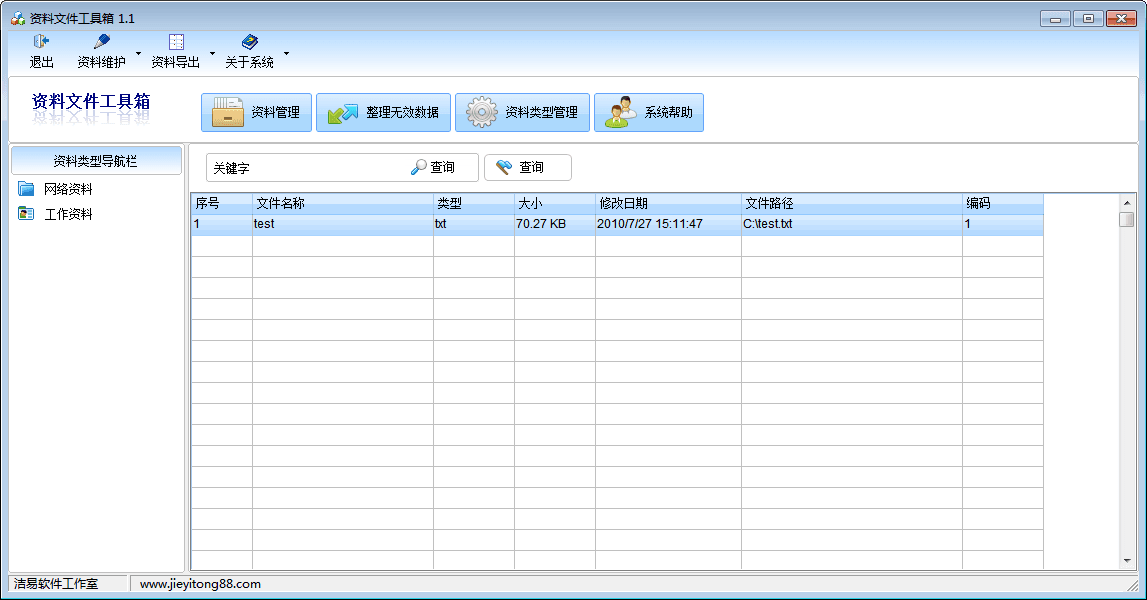This screenshot has width=1147, height=600.
Task: Open 系统帮助 help button
Action: tap(649, 113)
